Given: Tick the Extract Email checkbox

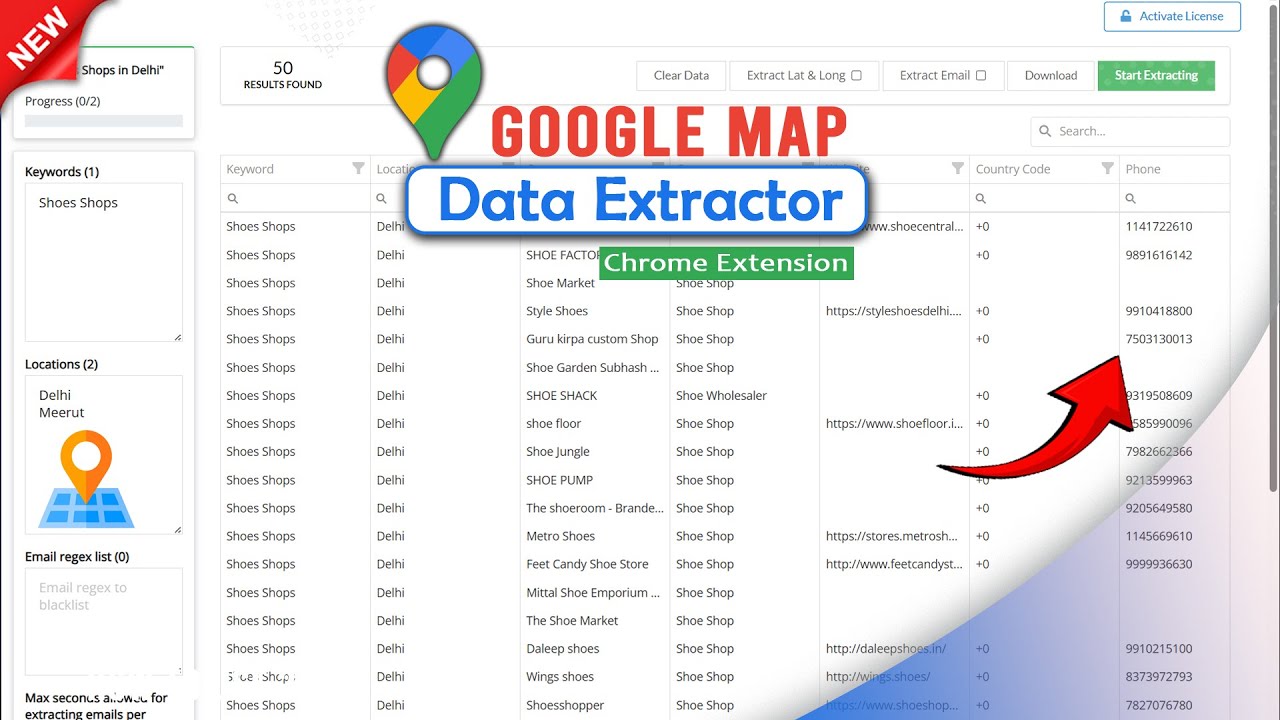Looking at the screenshot, I should [x=981, y=75].
